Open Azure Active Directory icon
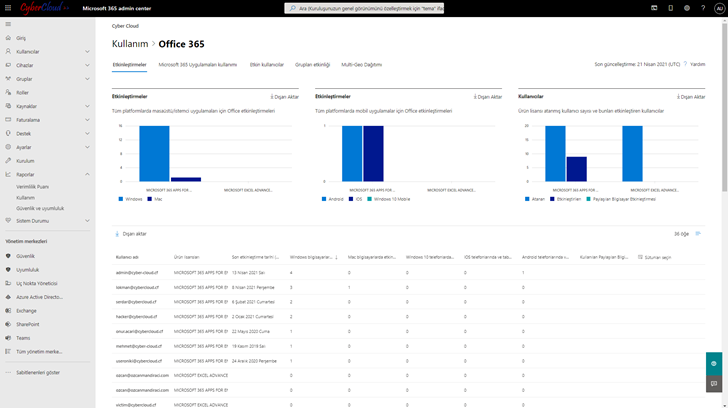Image resolution: width=728 pixels, height=408 pixels. 8,297
